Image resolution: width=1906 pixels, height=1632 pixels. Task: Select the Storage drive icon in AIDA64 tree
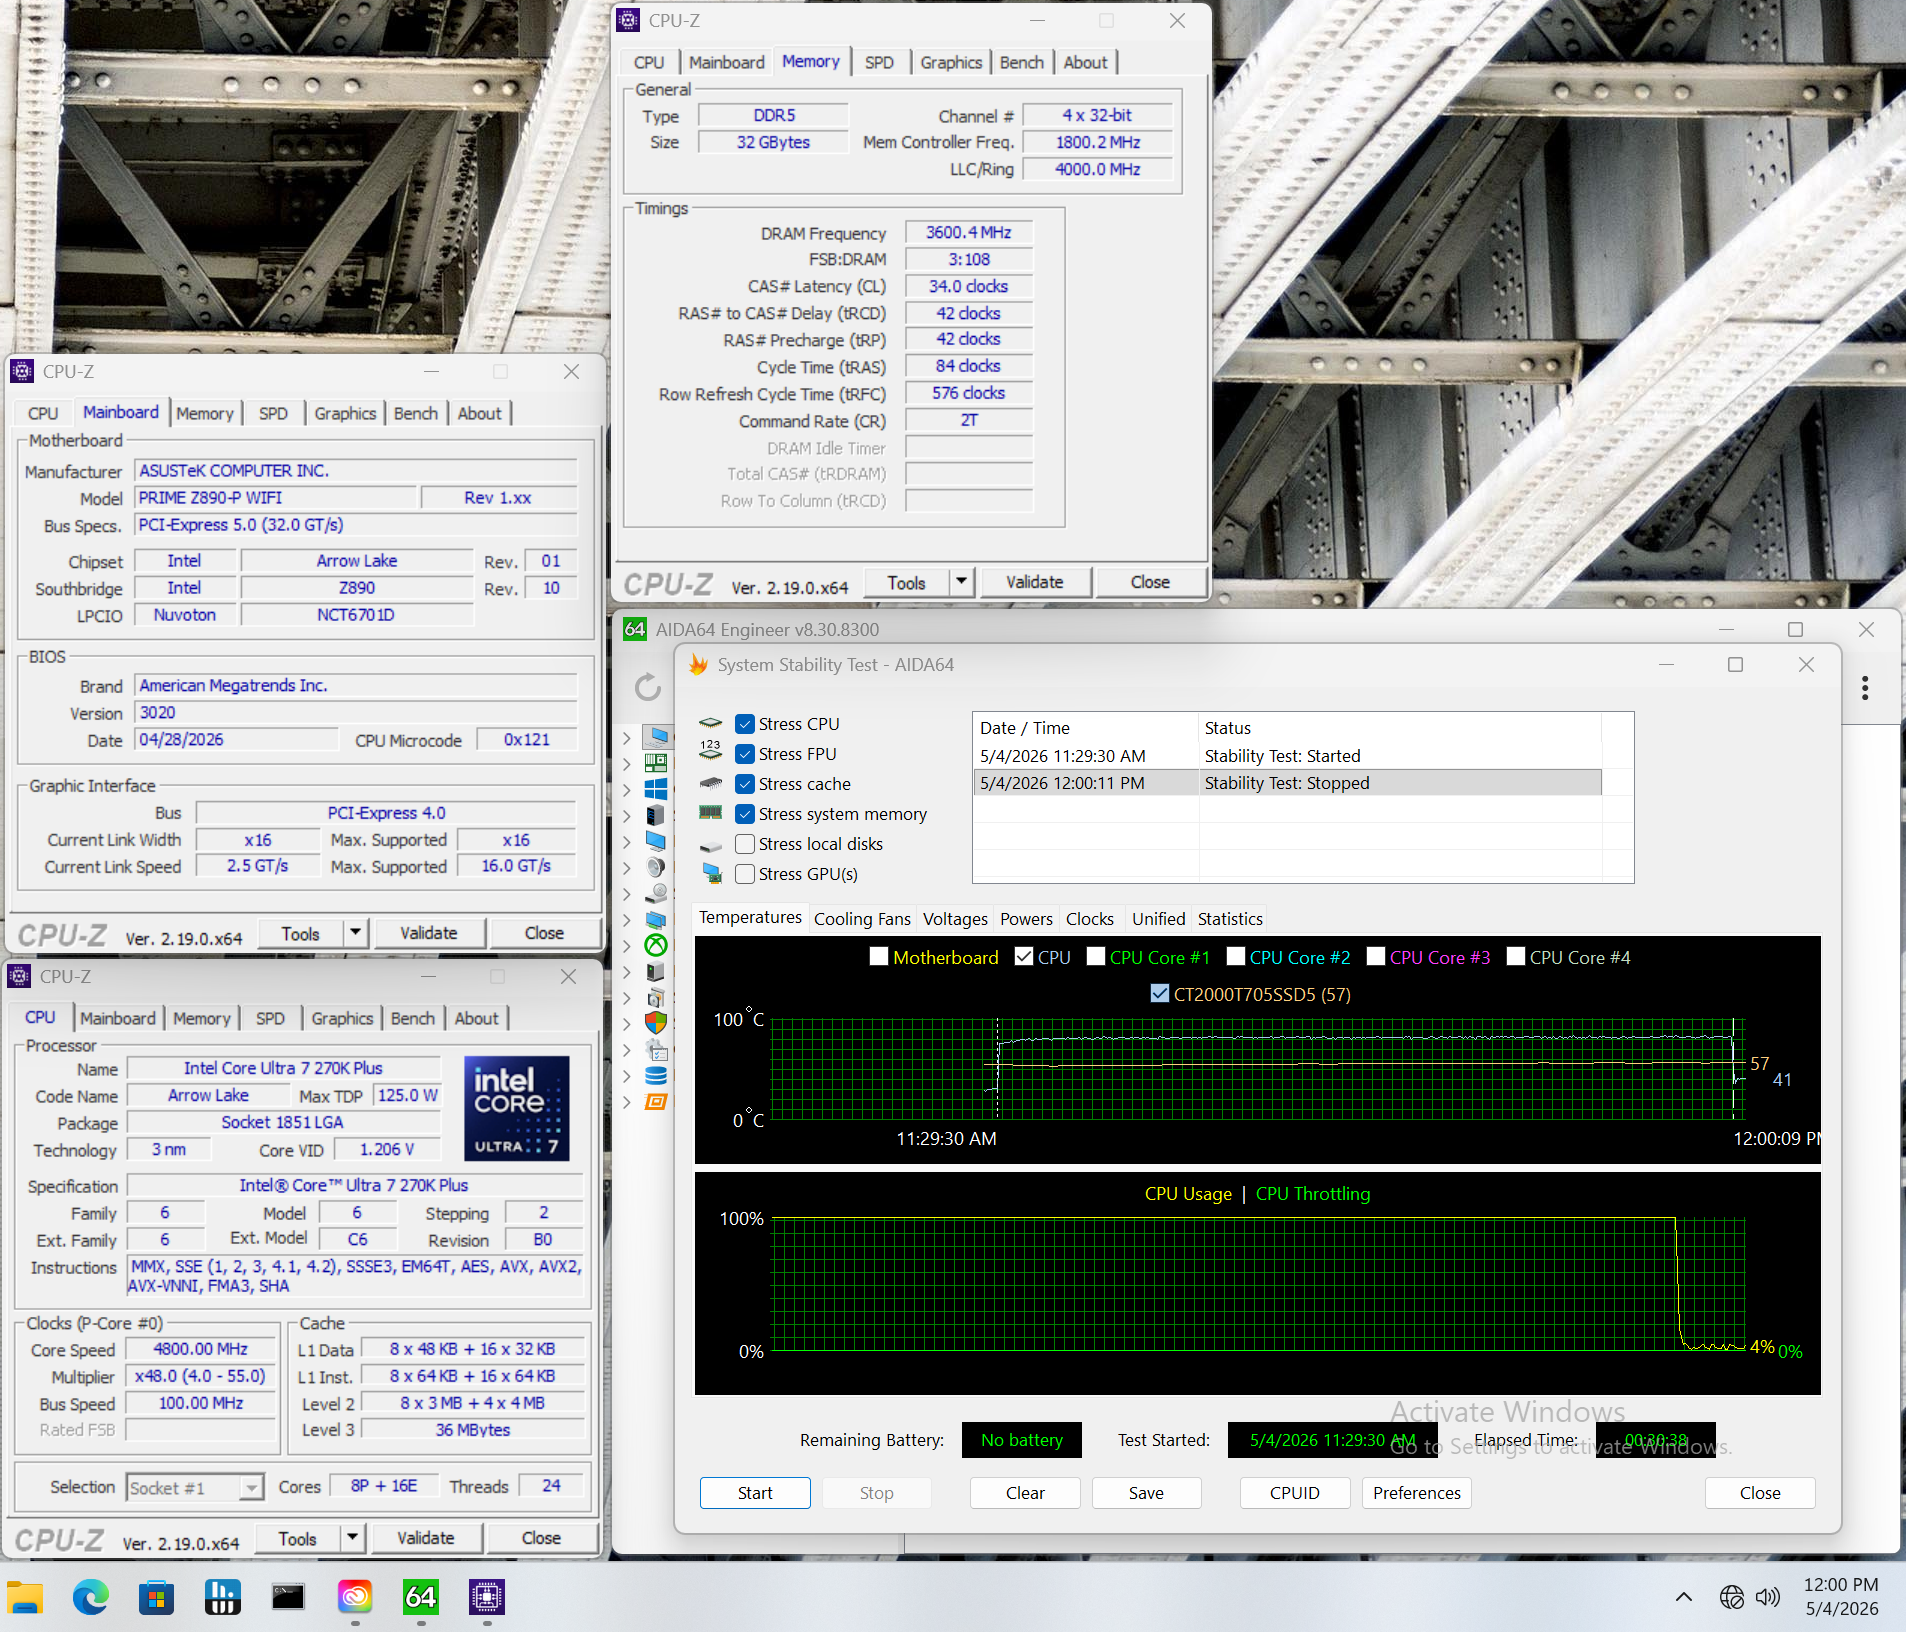click(x=656, y=894)
